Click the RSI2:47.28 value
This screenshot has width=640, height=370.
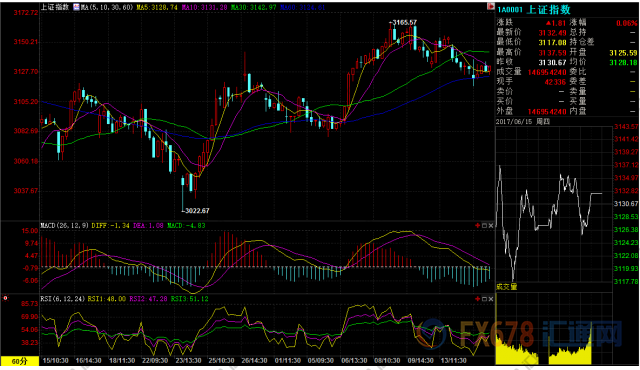point(148,299)
